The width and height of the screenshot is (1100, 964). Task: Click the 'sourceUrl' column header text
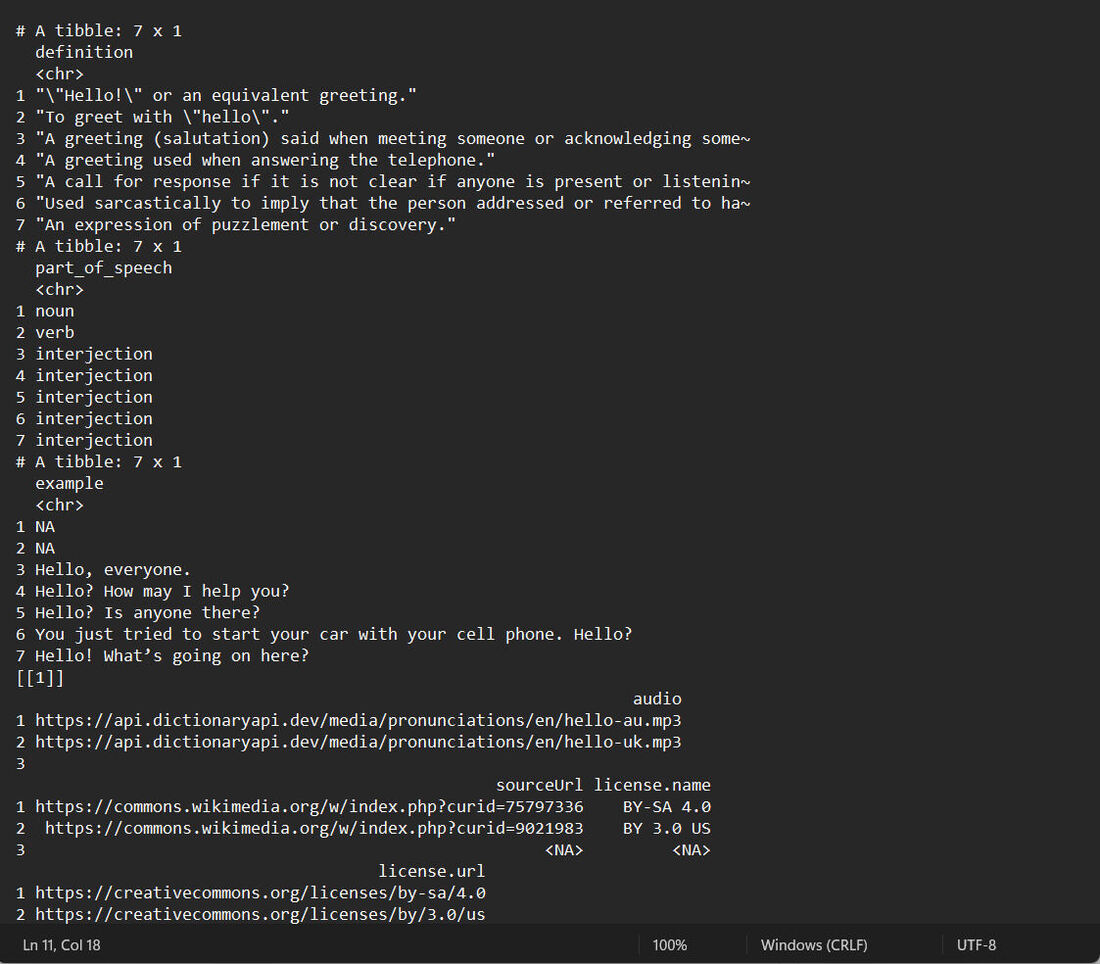[539, 785]
